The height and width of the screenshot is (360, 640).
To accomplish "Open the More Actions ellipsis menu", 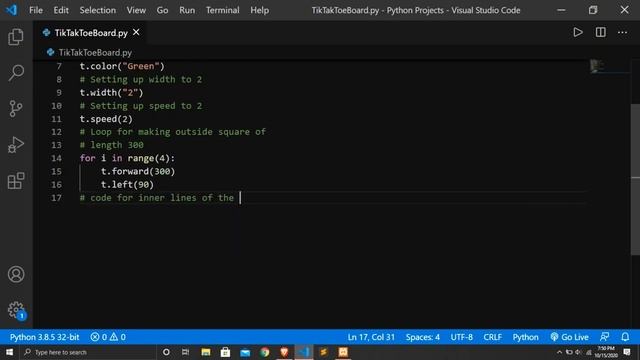I will pos(622,32).
